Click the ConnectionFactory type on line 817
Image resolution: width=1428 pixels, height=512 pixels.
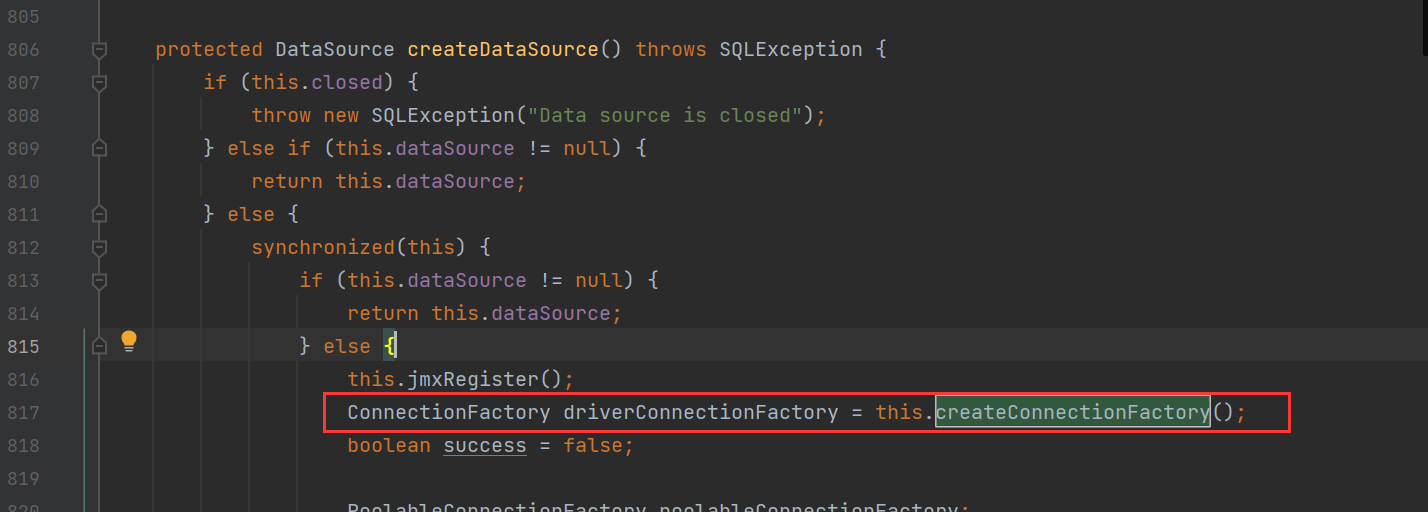[x=448, y=412]
